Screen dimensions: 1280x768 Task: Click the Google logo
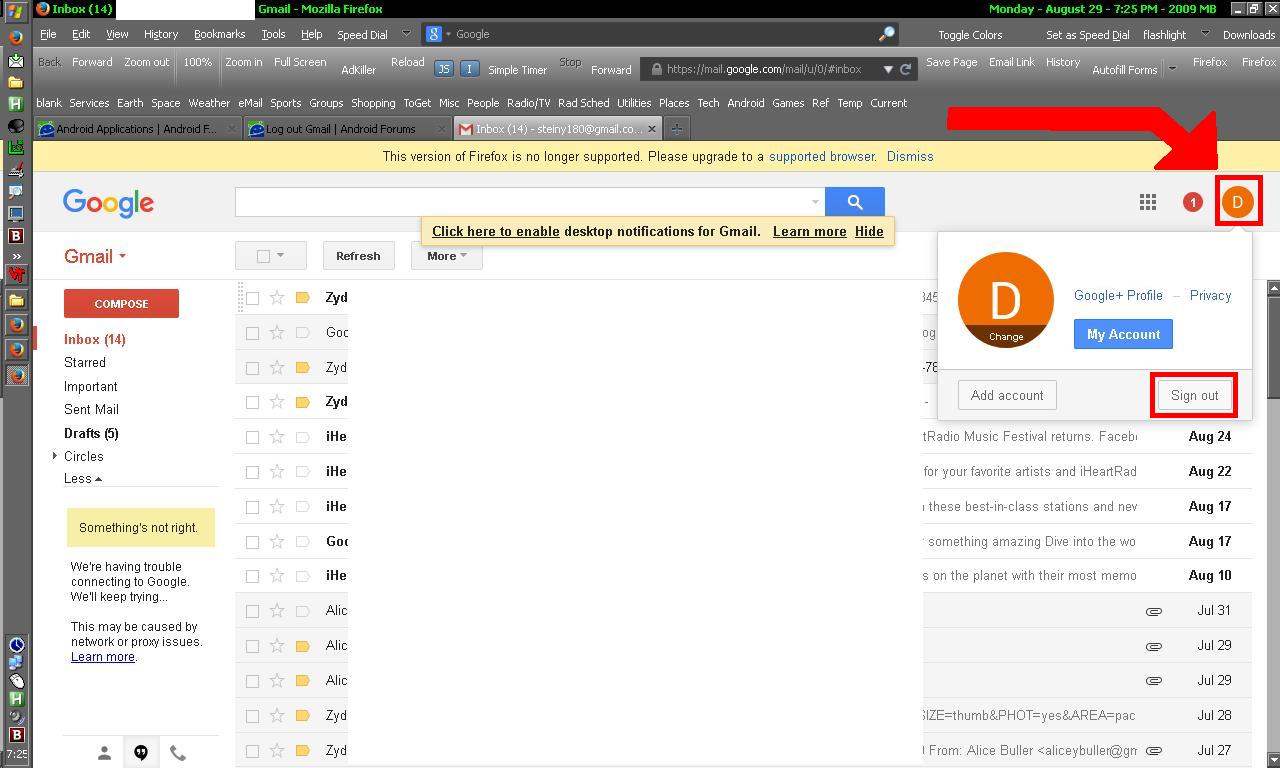(108, 203)
